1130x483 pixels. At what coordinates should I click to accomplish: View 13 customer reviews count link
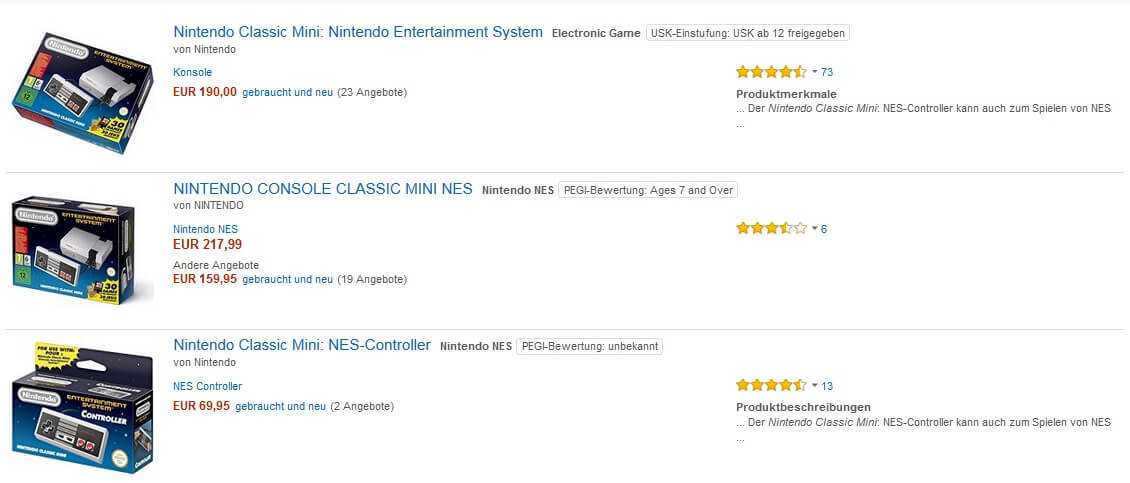tap(827, 386)
